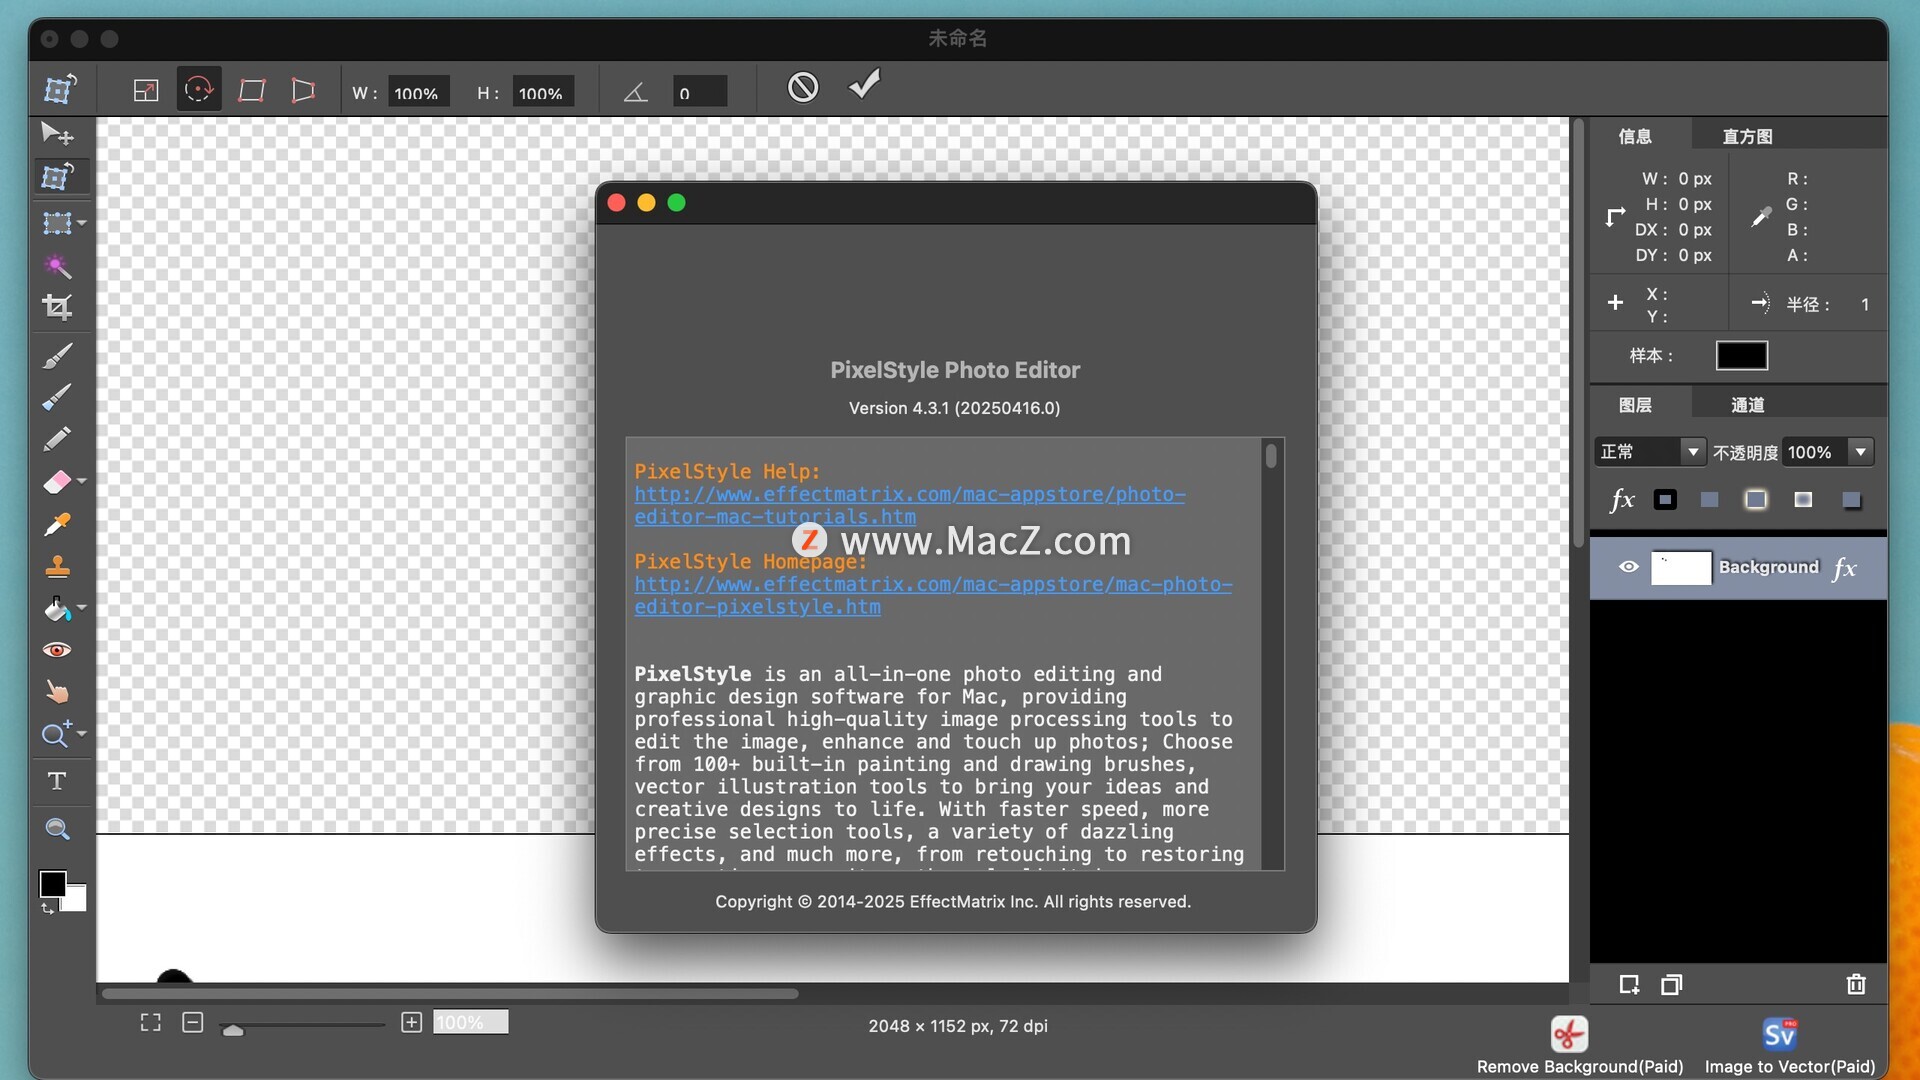Select the Magic Wand tool
This screenshot has width=1920, height=1080.
coord(57,265)
